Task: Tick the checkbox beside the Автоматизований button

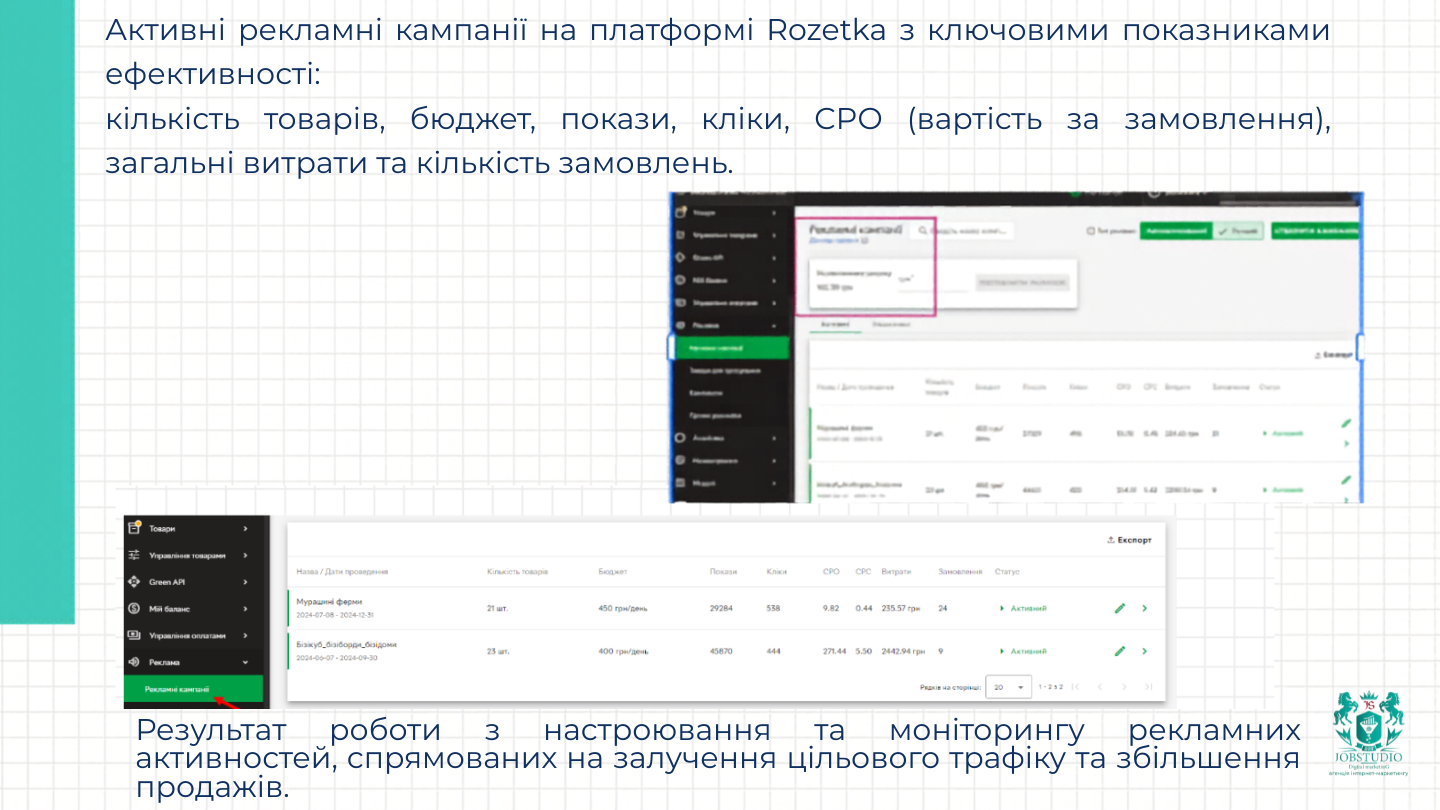Action: pyautogui.click(x=1090, y=231)
